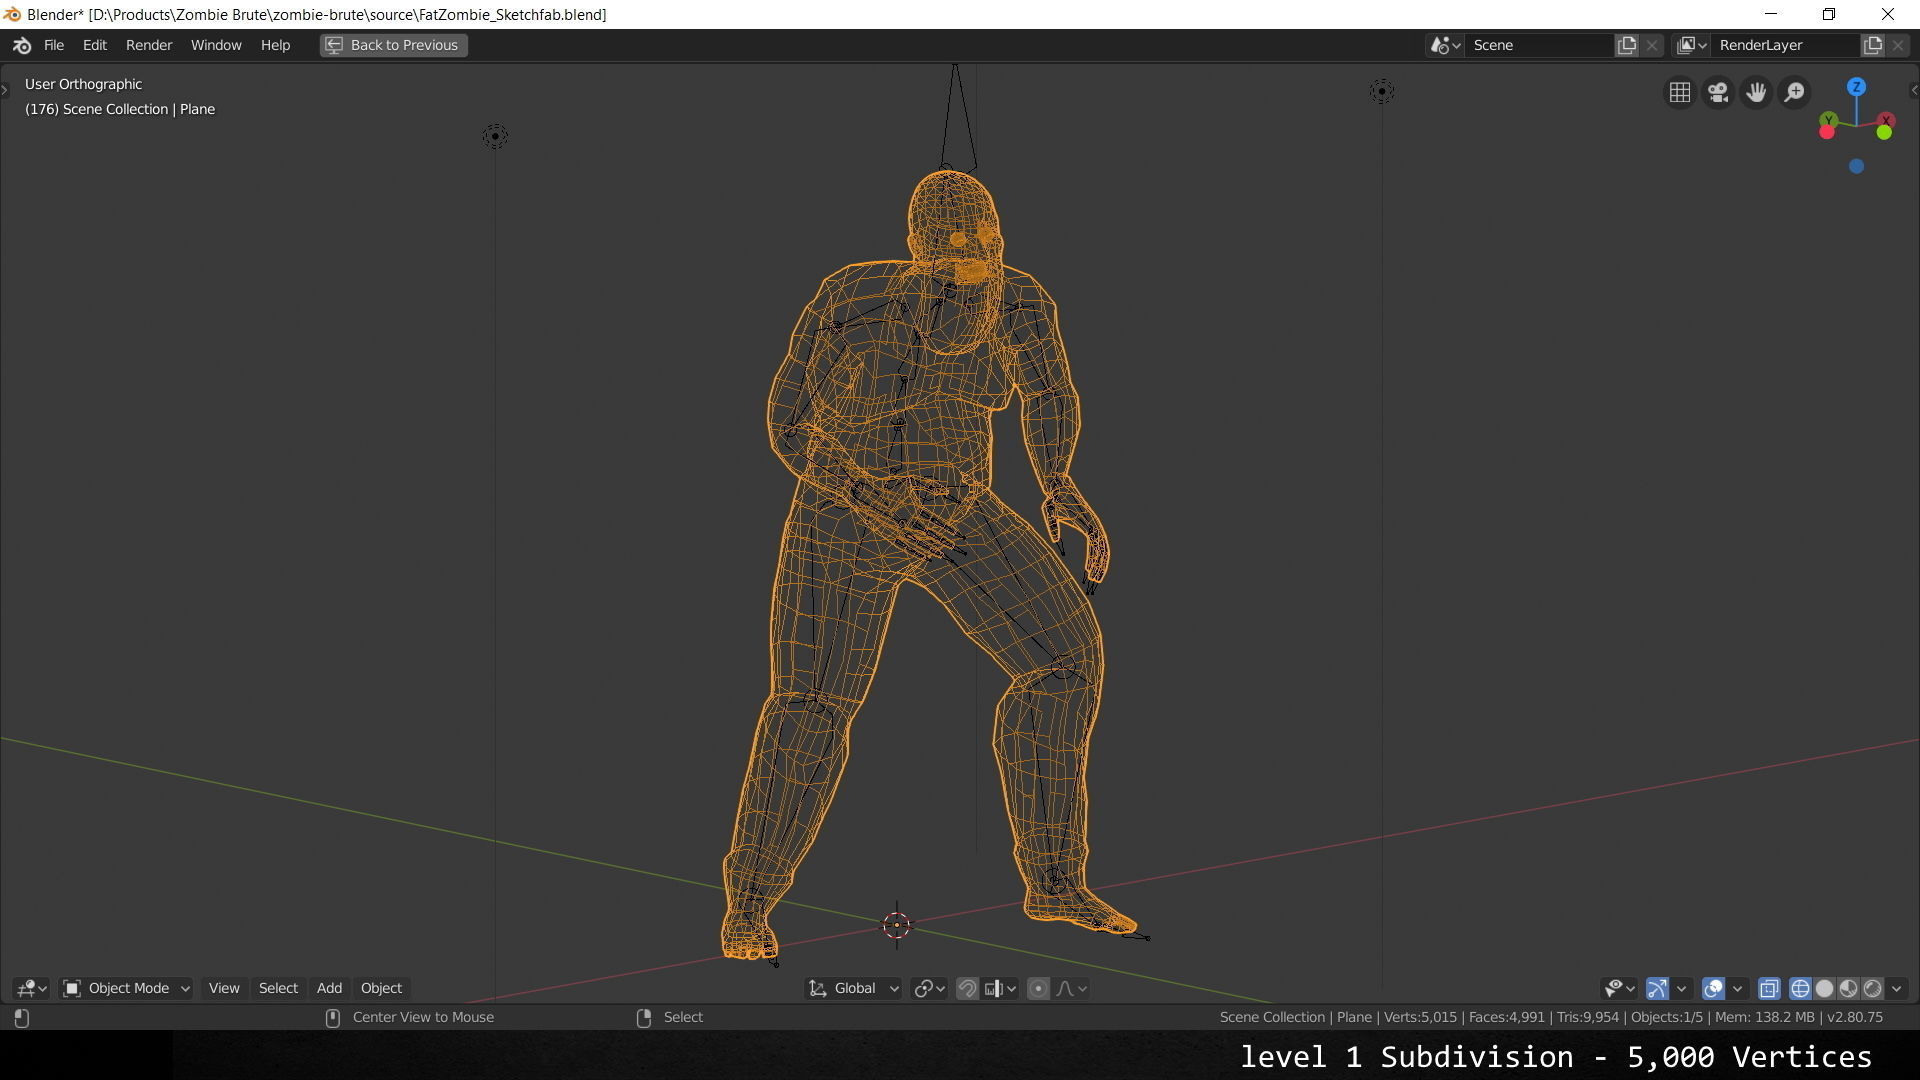Viewport: 1920px width, 1080px height.
Task: Open the snapping options dropdown
Action: tap(1000, 989)
